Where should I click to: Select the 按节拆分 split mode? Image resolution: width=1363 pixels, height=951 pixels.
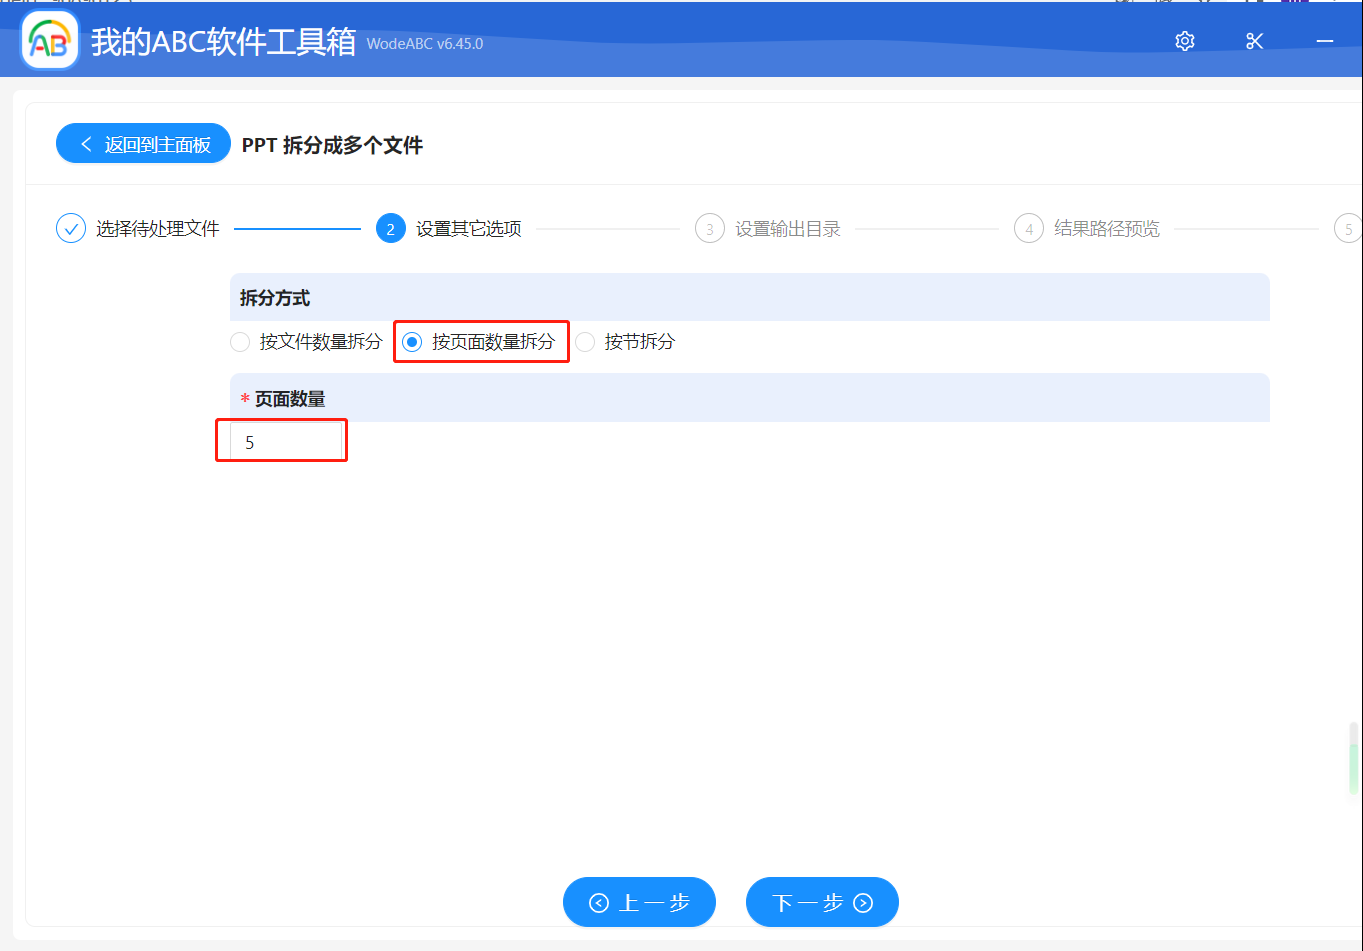tap(585, 341)
